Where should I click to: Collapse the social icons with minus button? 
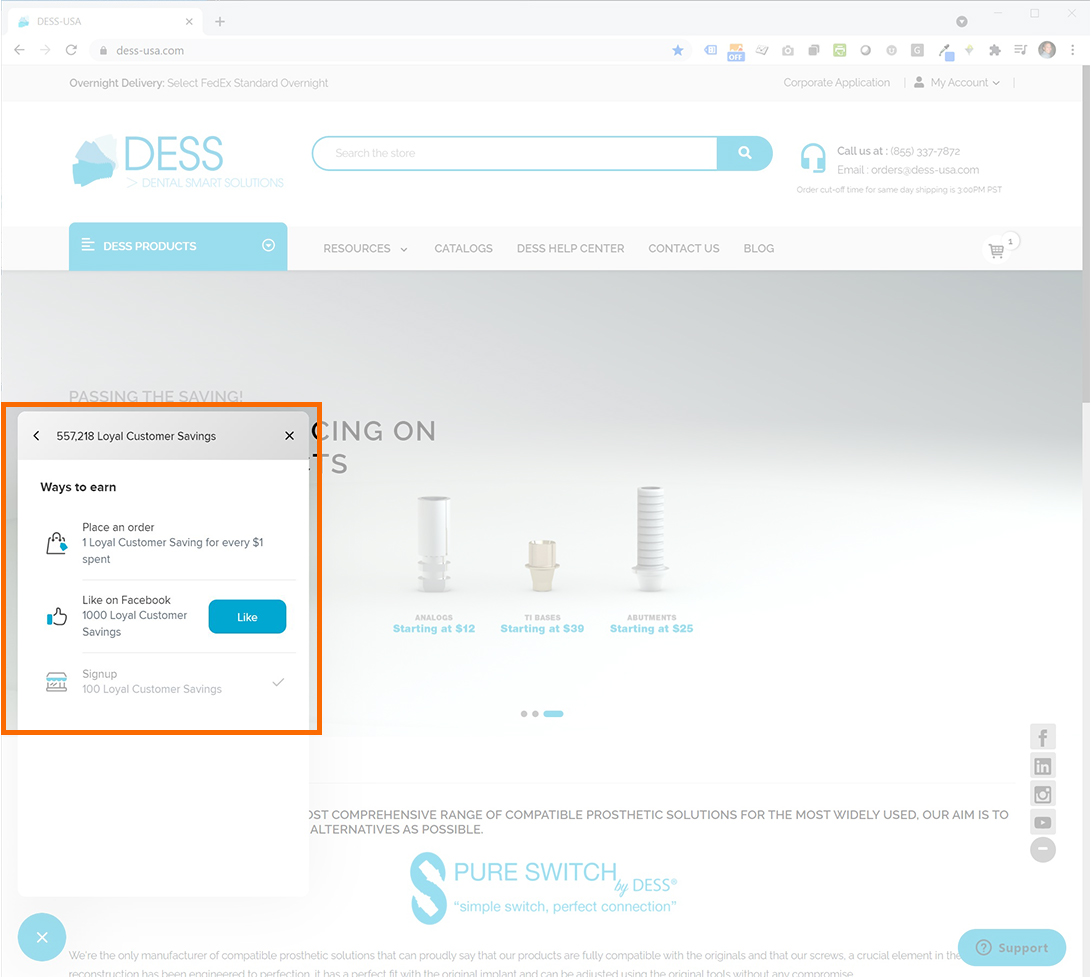tap(1042, 849)
